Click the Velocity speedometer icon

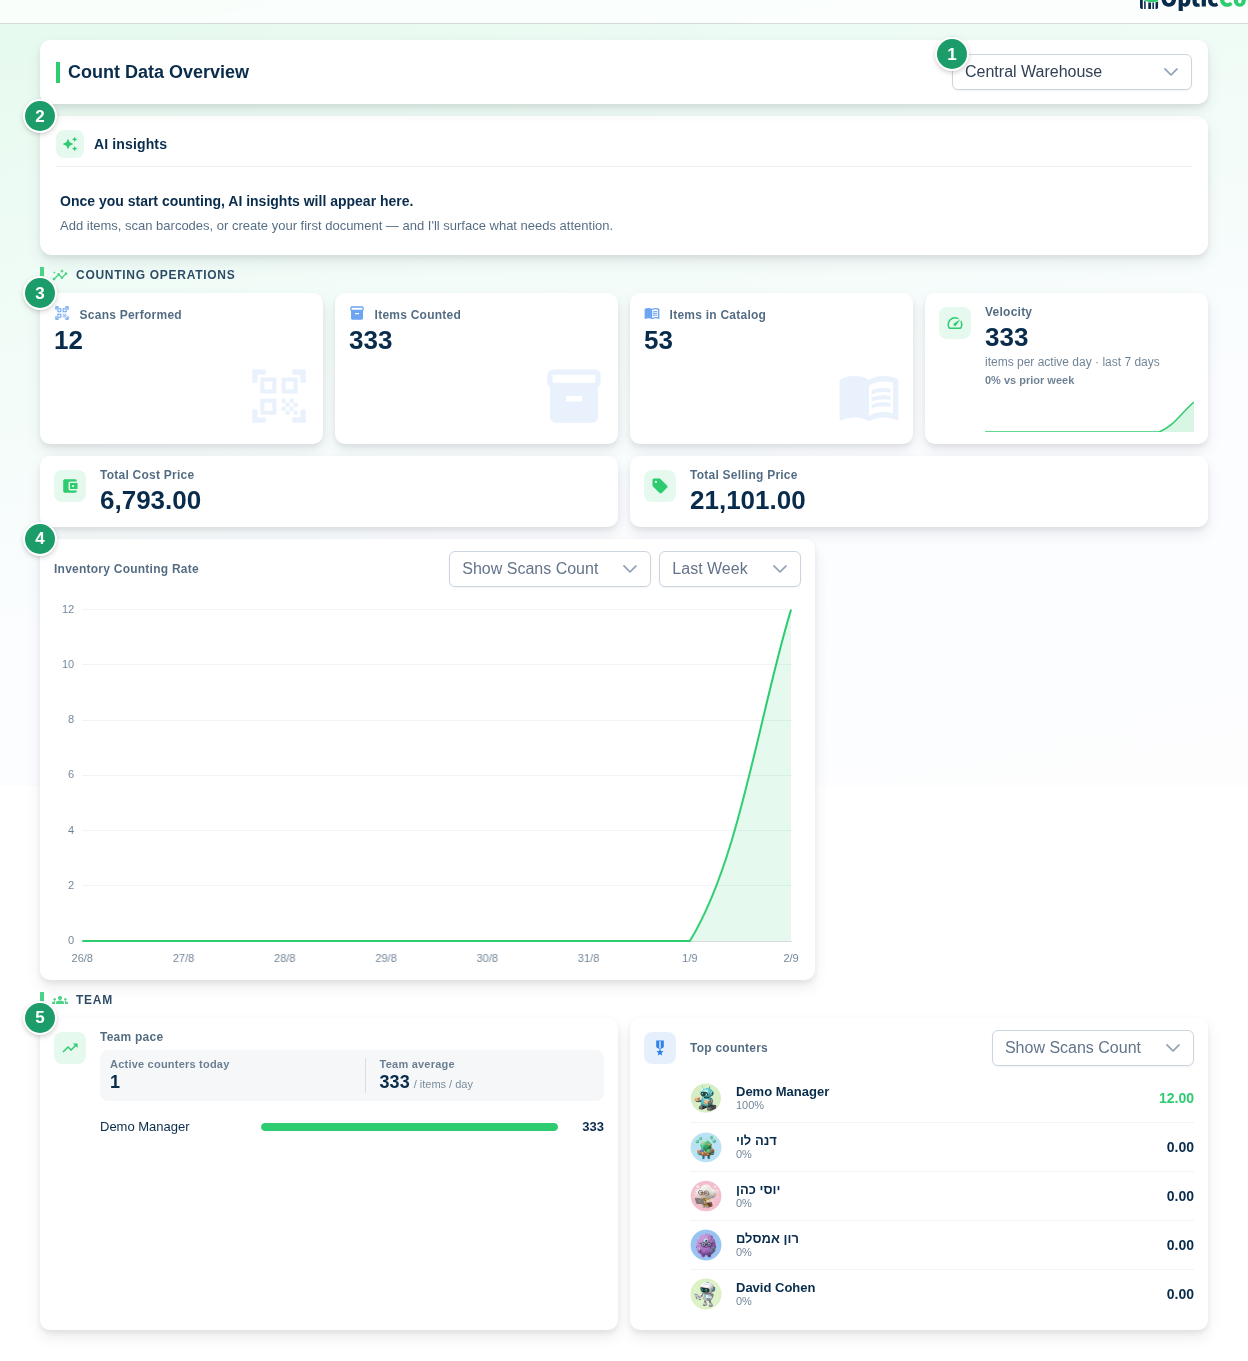955,323
